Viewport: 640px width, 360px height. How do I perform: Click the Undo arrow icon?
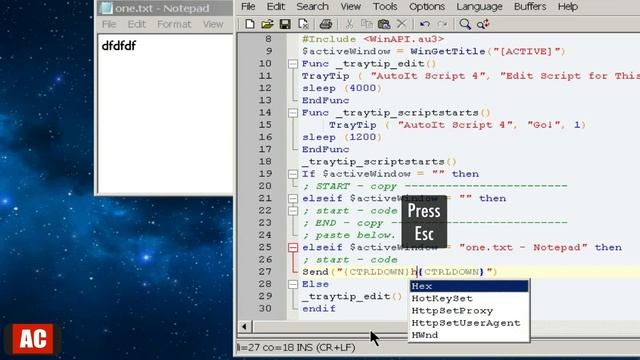tap(424, 24)
